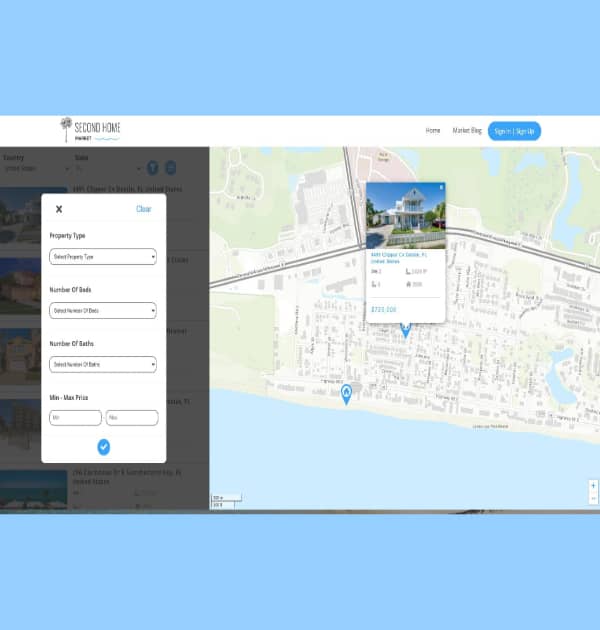Click the Min - Max Price label

69,397
